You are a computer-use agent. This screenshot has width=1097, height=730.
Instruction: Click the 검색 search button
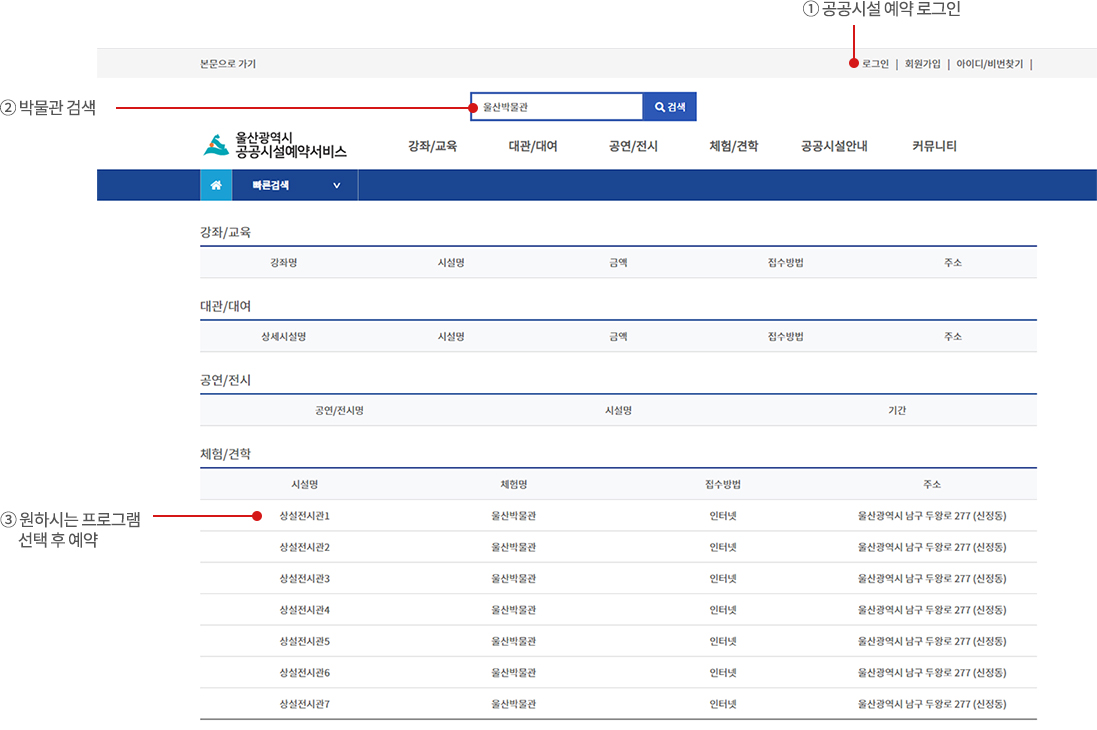[x=670, y=106]
